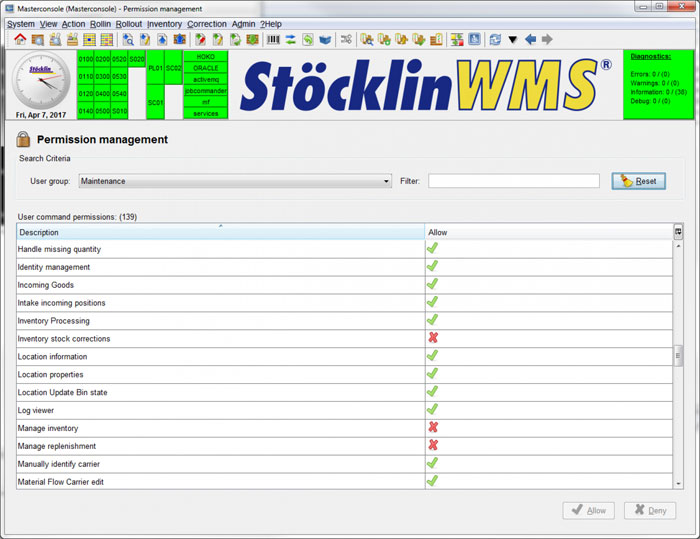Click the green and blue swap arrows icon
Viewport: 700px width, 539px height.
tap(290, 40)
